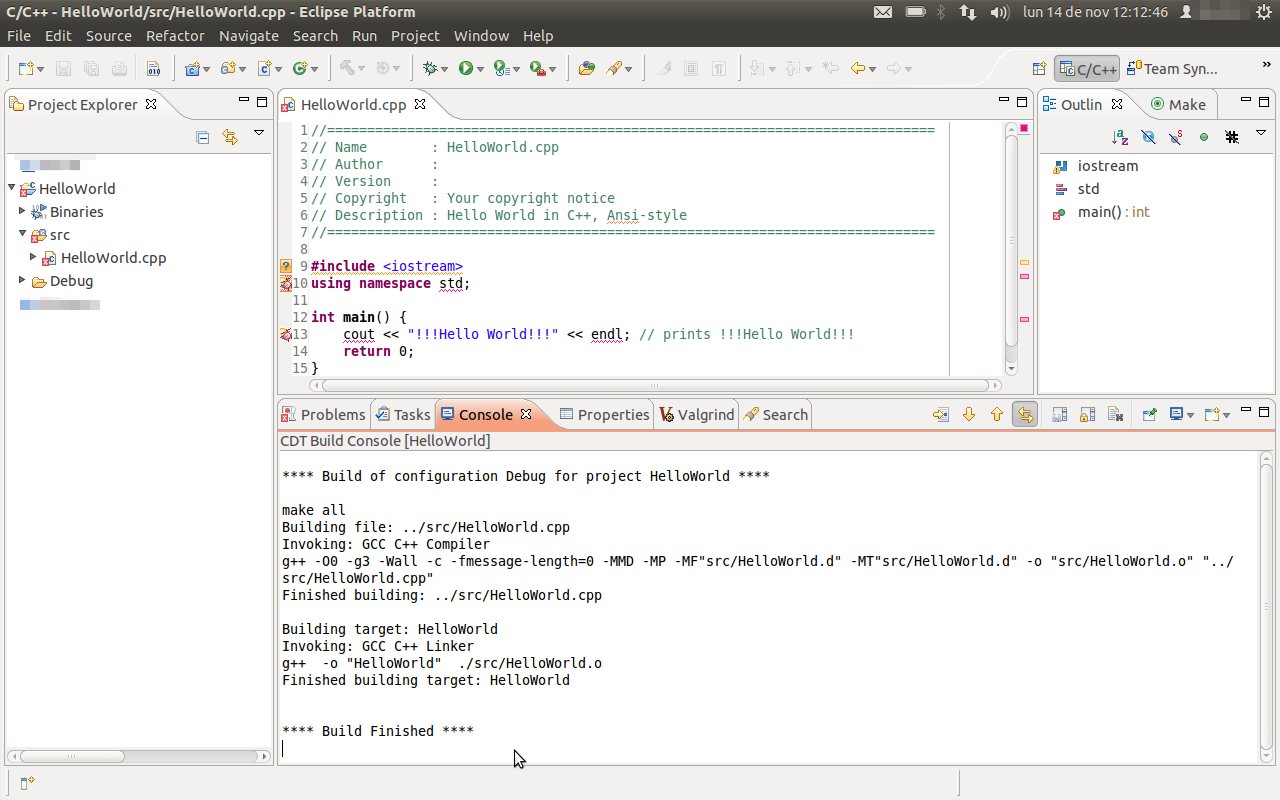
Task: Toggle Scroll Lock in the console
Action: point(1088,414)
